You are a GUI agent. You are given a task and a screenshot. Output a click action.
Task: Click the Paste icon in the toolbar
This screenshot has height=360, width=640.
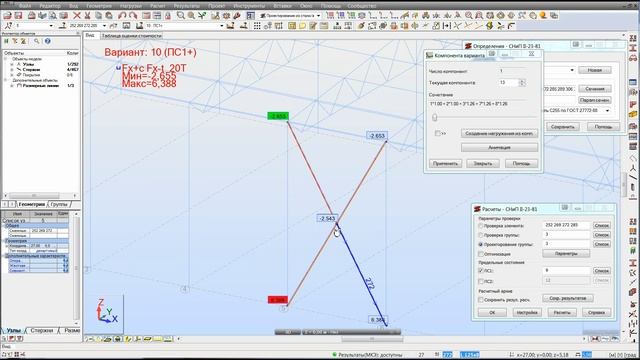[109, 16]
